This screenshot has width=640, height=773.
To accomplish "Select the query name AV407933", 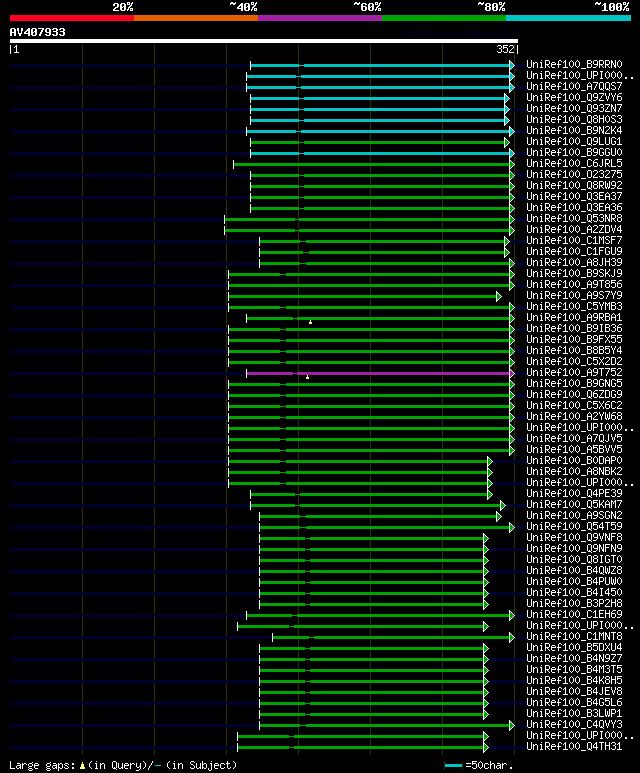I will click(37, 32).
